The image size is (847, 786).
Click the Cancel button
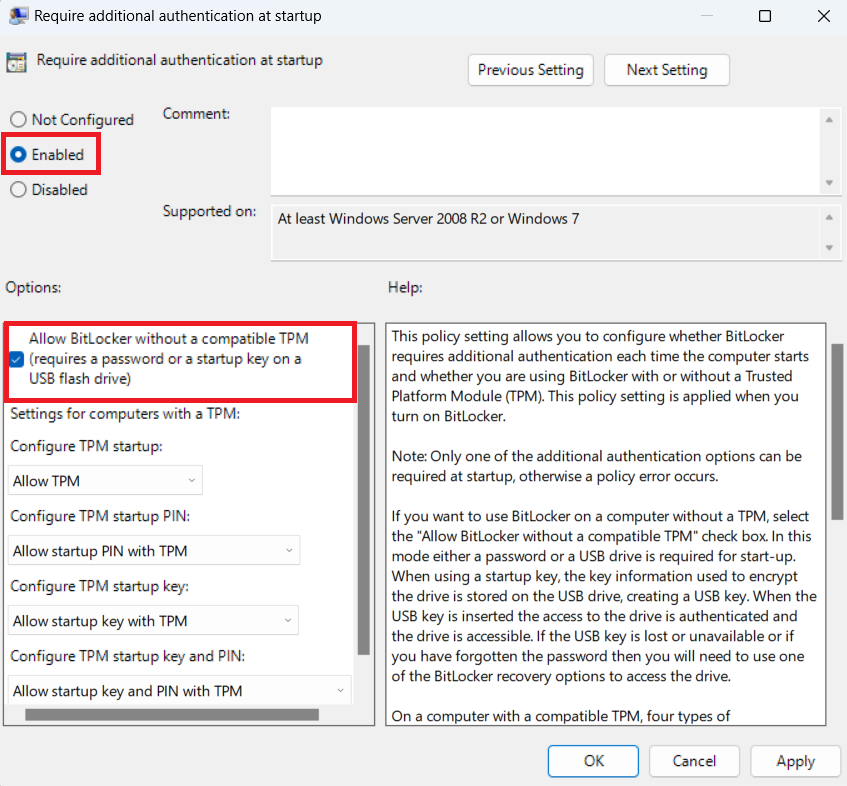[694, 761]
